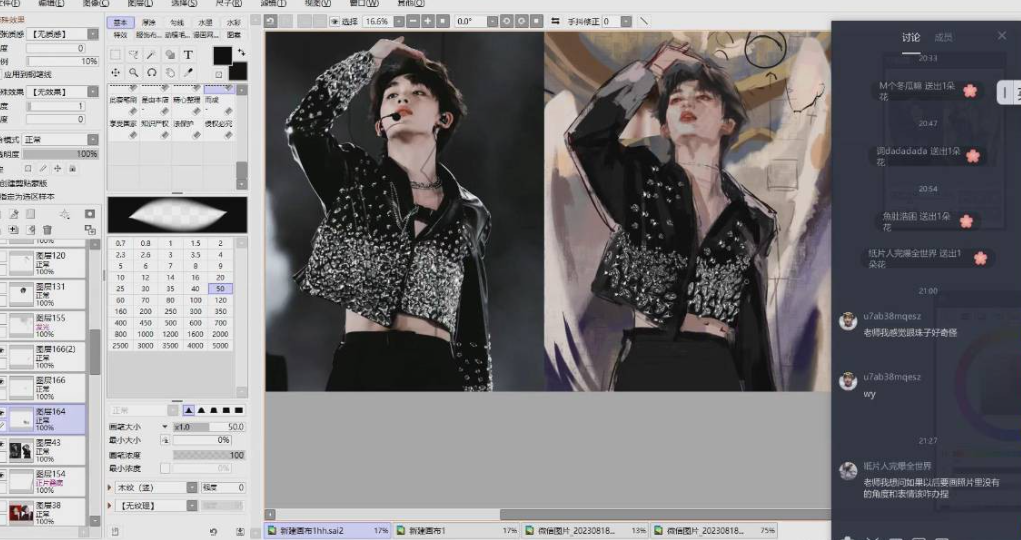
Task: Open the 窗口(W) menu
Action: click(x=363, y=3)
